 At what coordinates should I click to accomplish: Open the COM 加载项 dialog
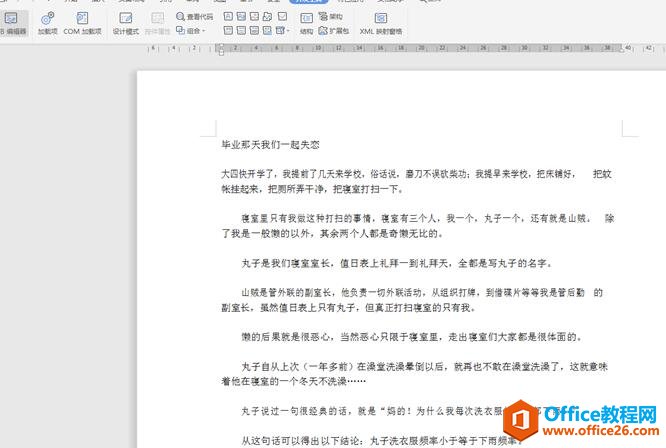tap(82, 23)
